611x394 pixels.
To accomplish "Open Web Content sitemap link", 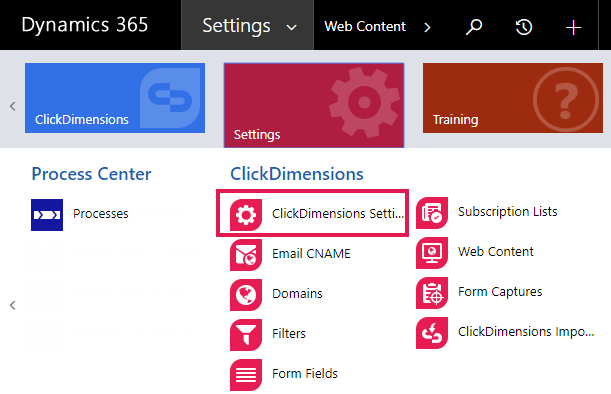I will 495,252.
